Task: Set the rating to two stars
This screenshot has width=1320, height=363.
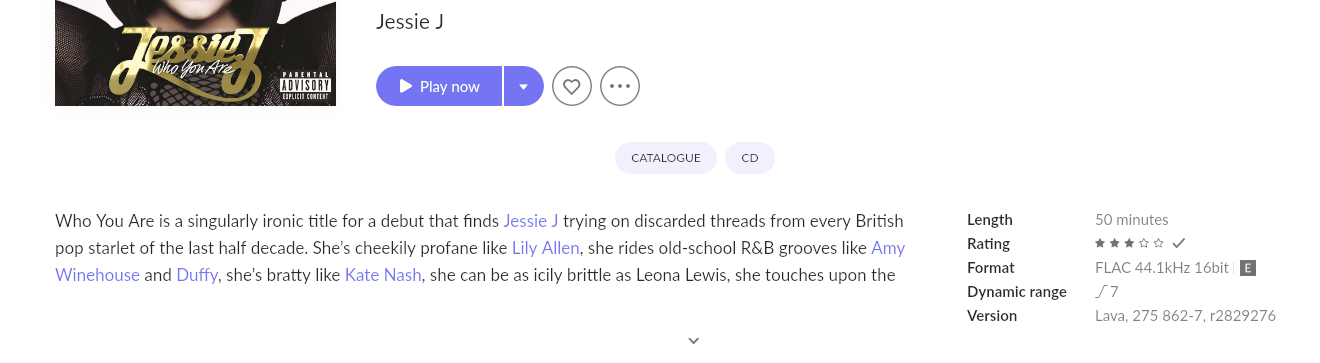Action: point(1115,243)
